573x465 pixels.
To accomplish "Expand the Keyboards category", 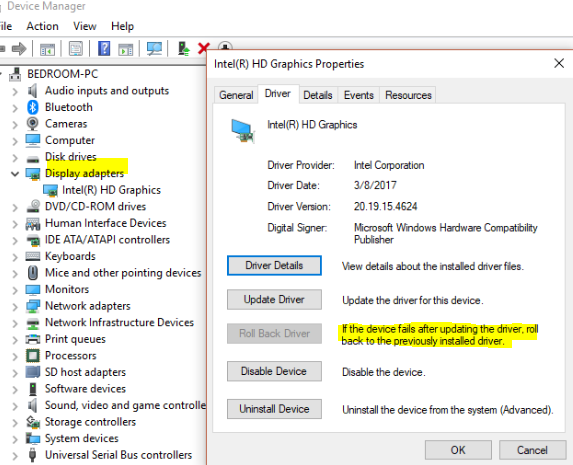I will point(15,257).
